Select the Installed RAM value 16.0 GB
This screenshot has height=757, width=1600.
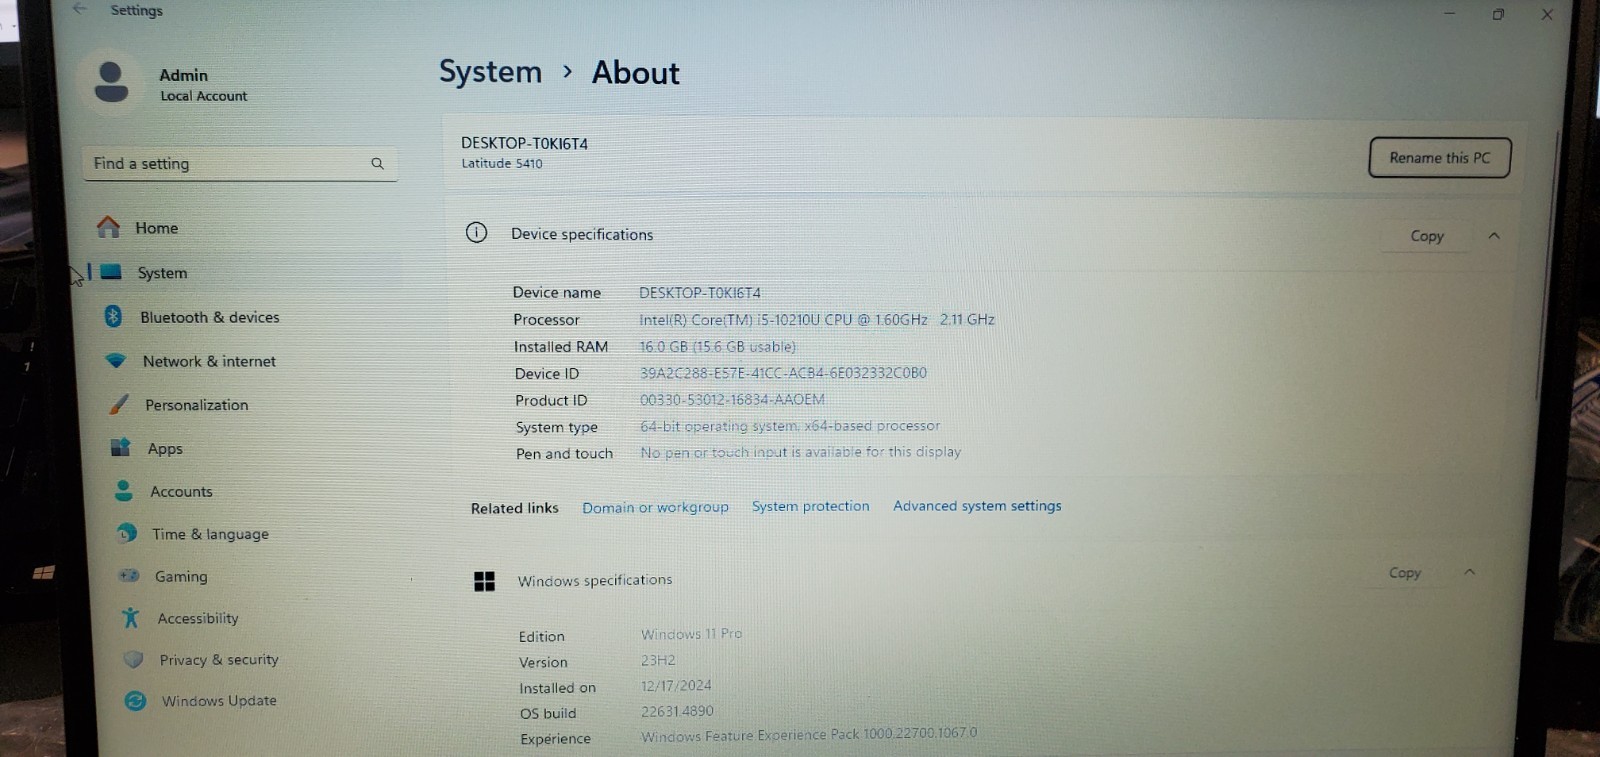point(718,346)
